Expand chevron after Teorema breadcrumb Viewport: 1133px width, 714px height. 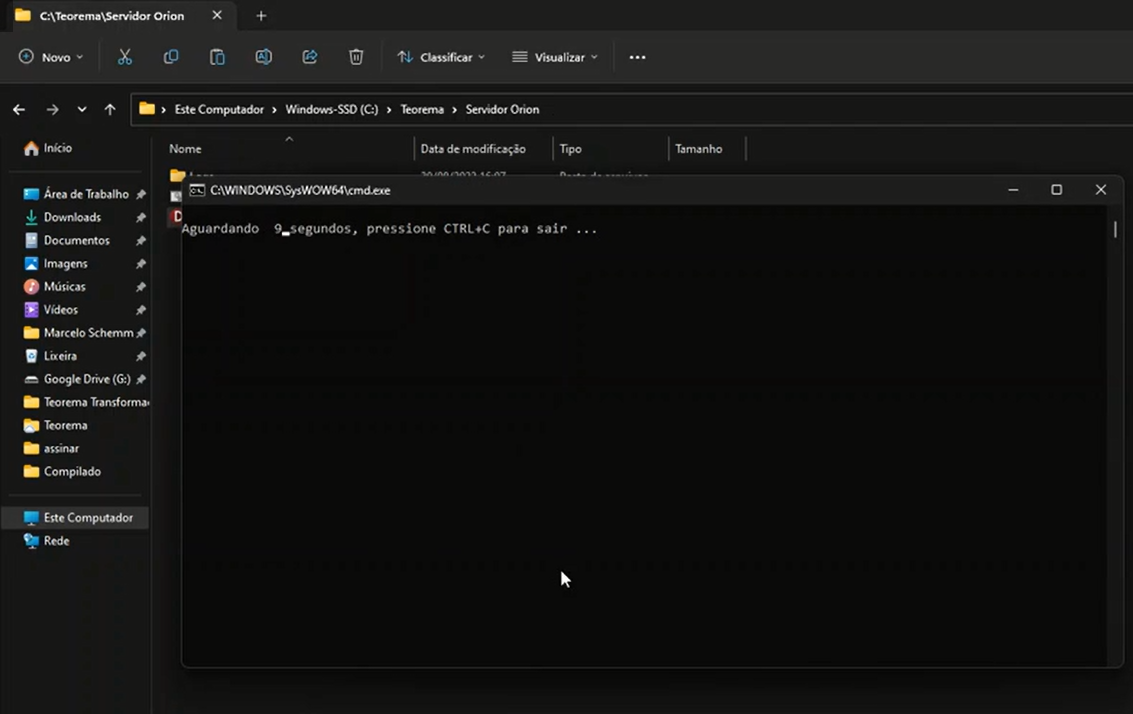pyautogui.click(x=455, y=110)
